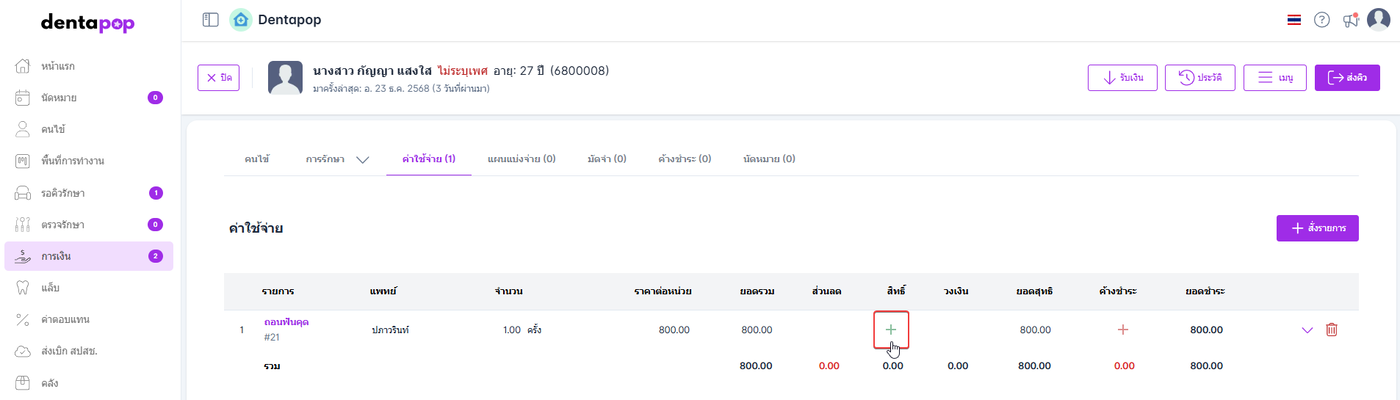Switch to the มัดจำ tab
The height and width of the screenshot is (400, 1400).
tap(607, 159)
